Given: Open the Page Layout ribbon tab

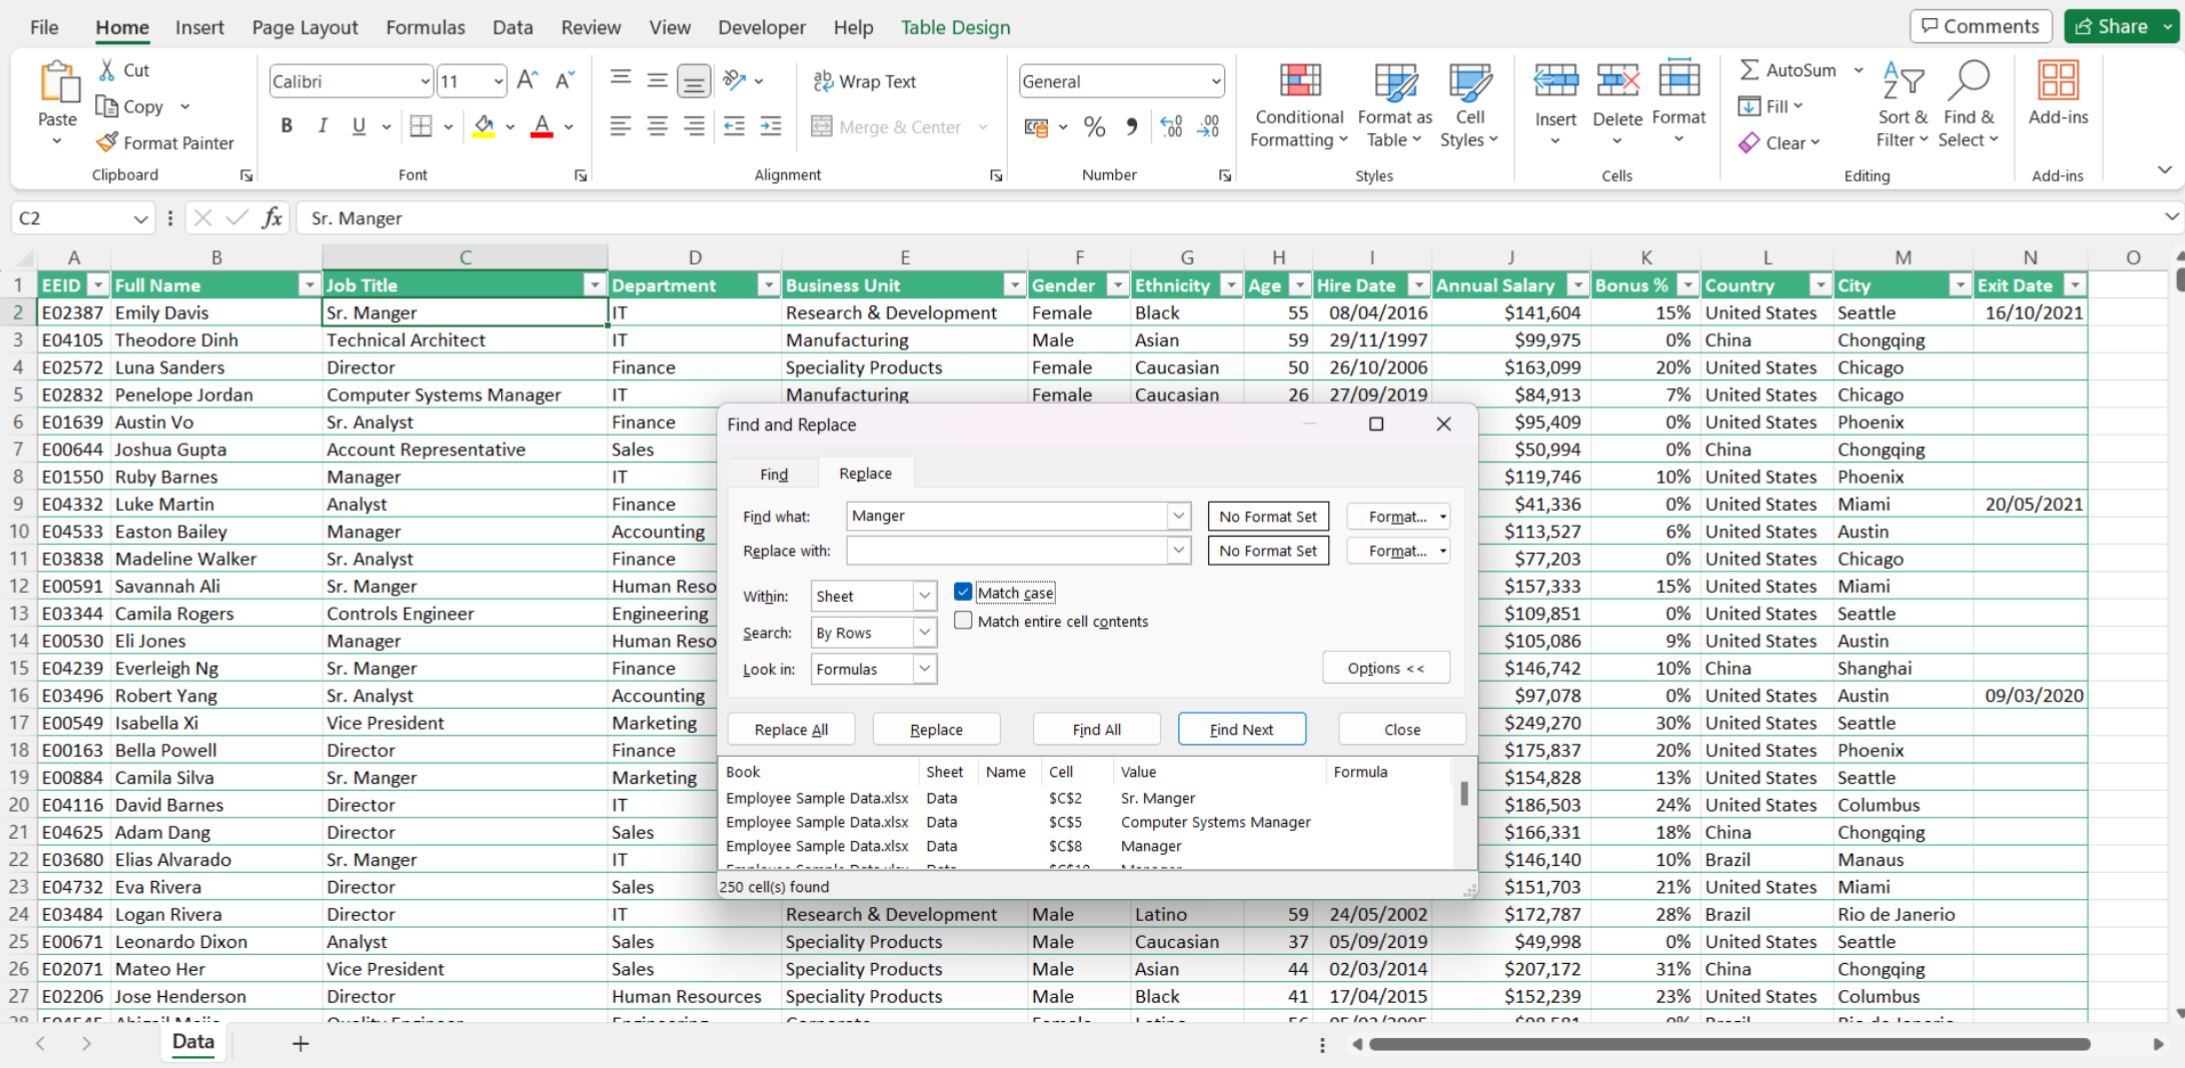Looking at the screenshot, I should pos(304,27).
